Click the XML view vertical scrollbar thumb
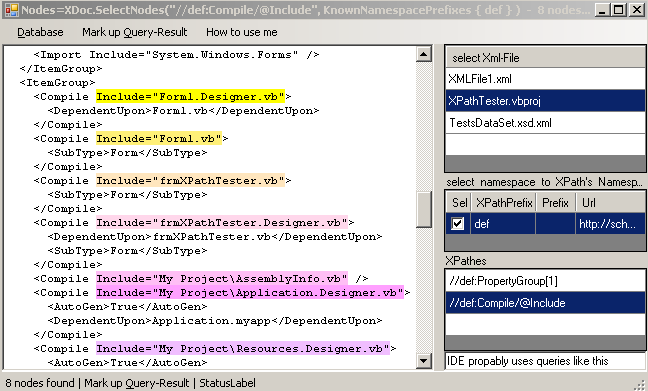This screenshot has height=391, width=648. click(x=424, y=210)
